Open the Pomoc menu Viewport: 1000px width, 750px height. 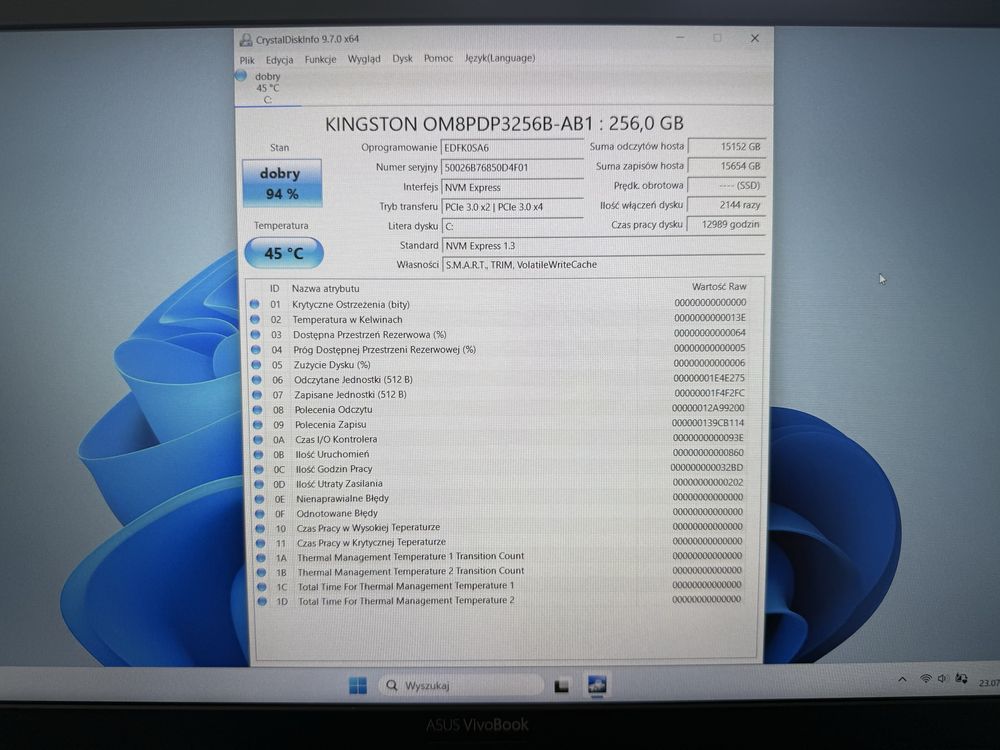pyautogui.click(x=439, y=58)
